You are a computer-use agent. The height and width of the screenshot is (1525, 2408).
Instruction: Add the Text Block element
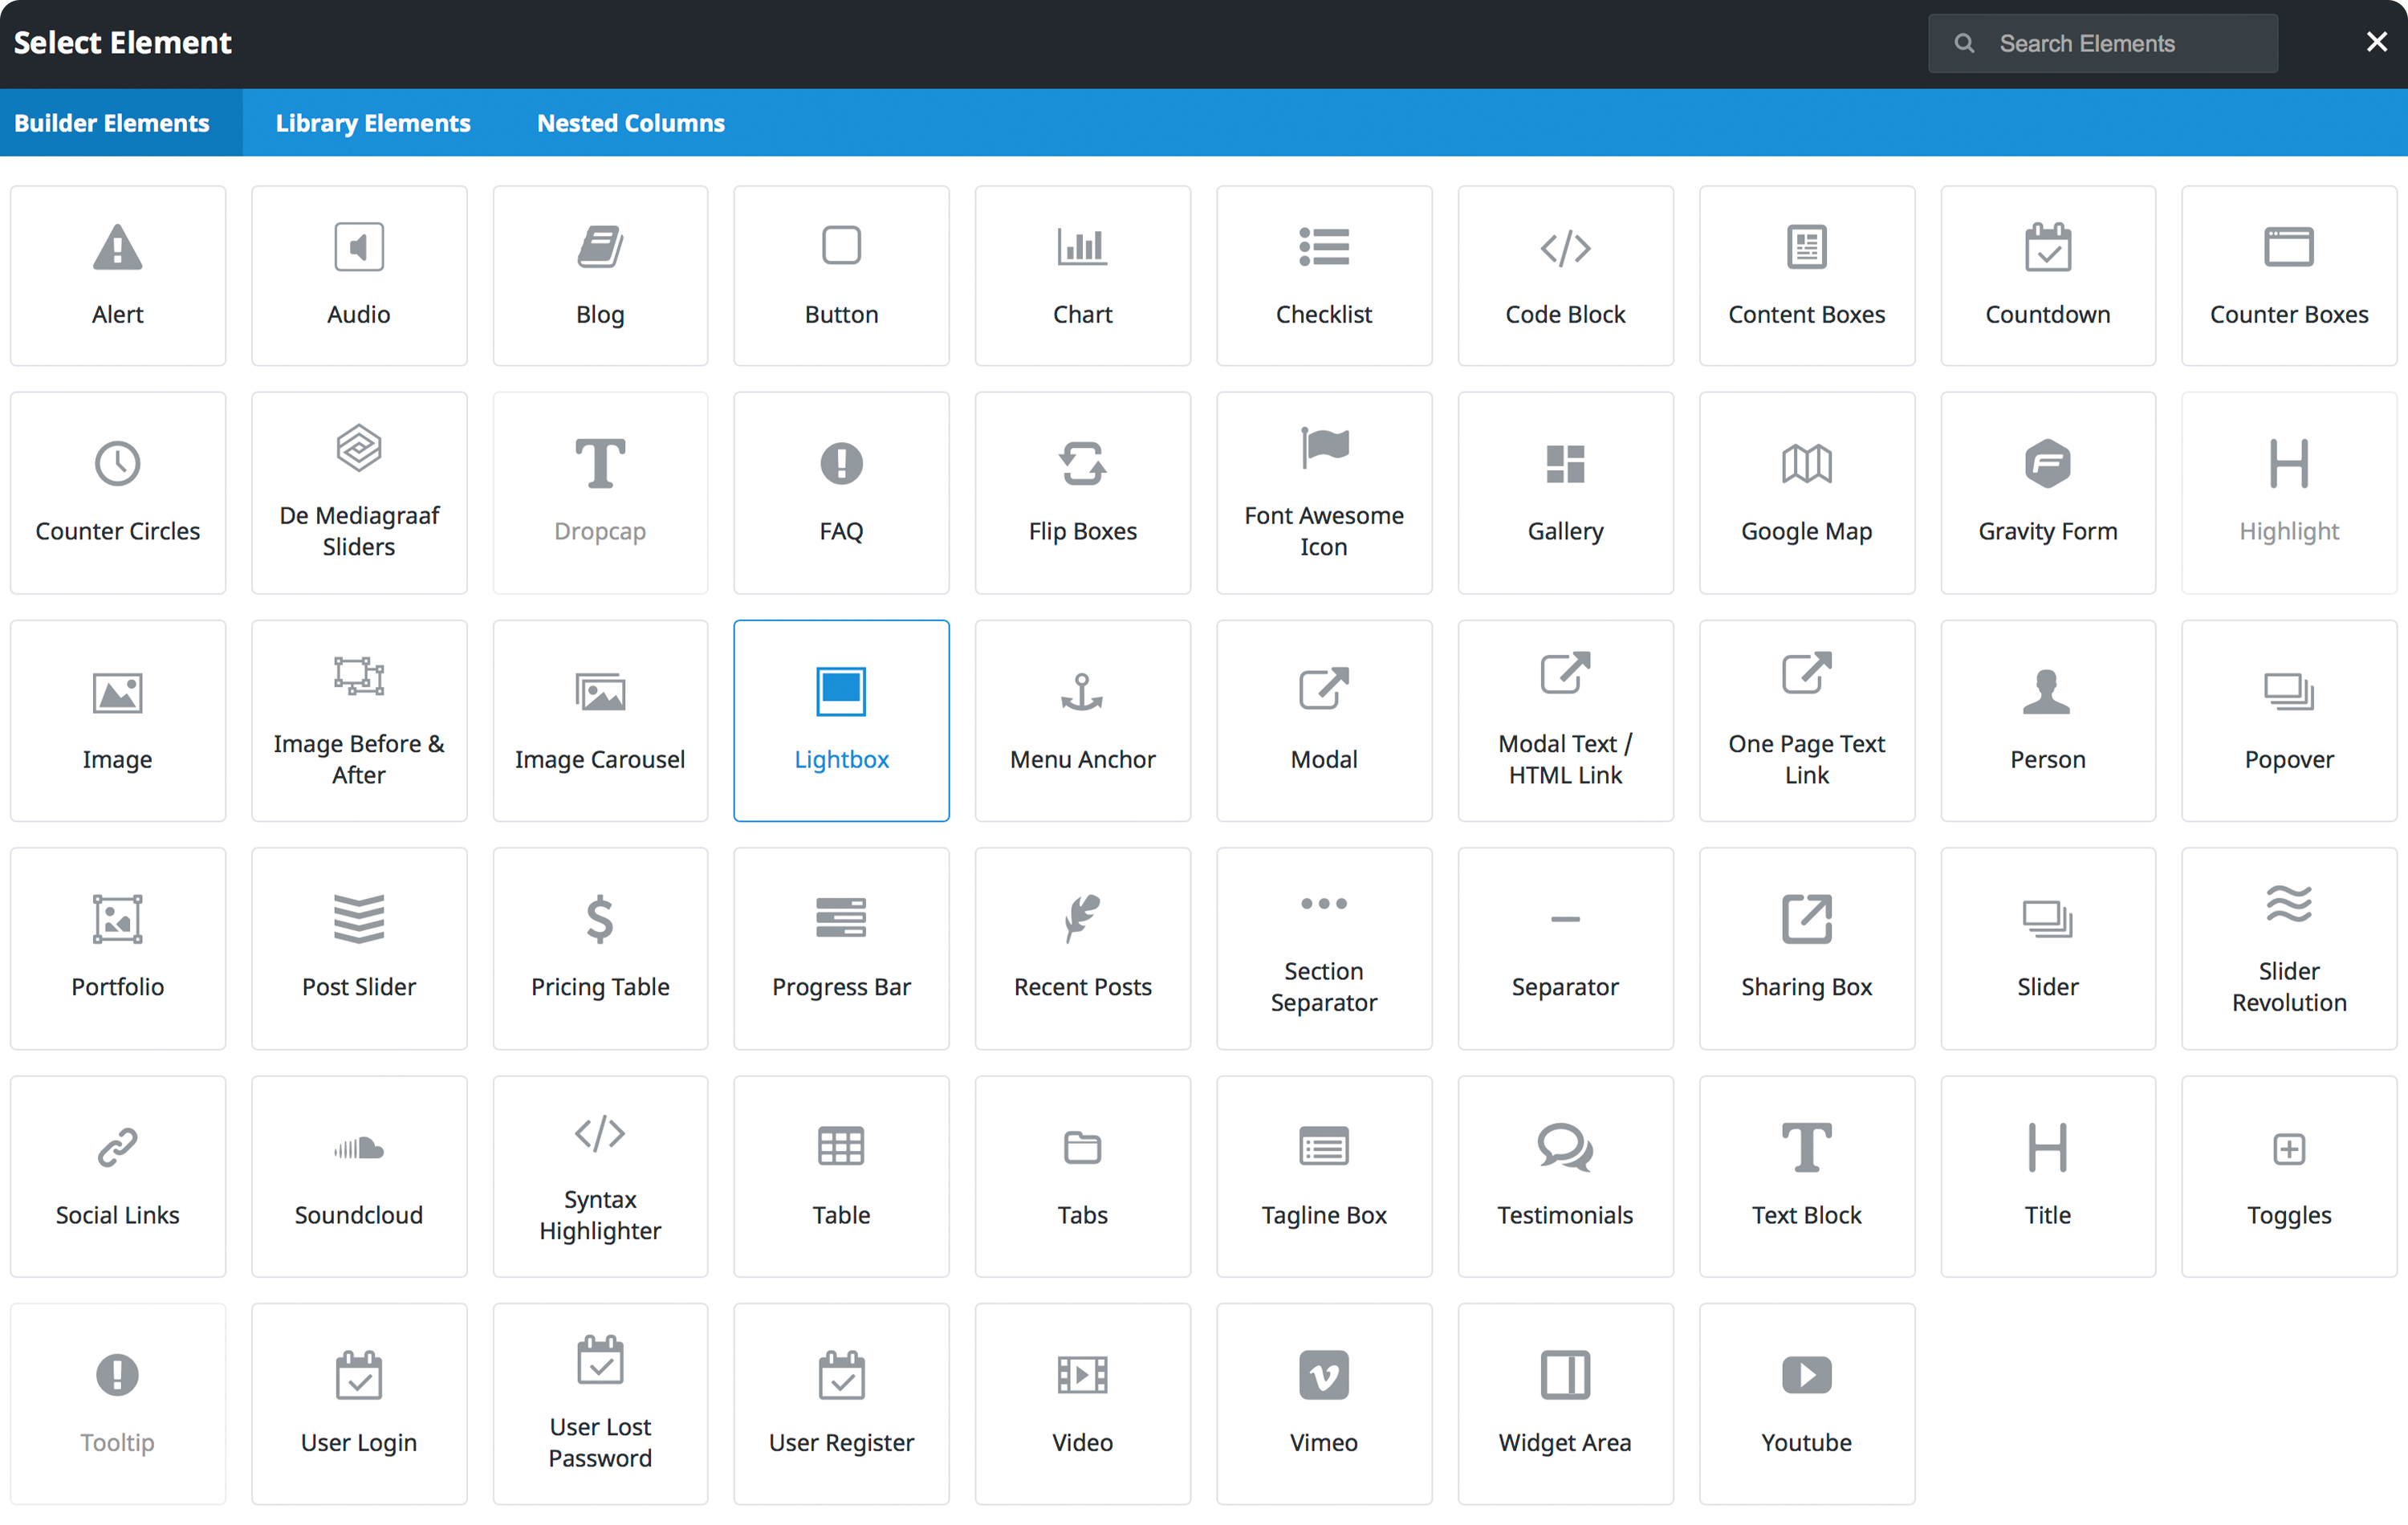click(x=1806, y=1176)
